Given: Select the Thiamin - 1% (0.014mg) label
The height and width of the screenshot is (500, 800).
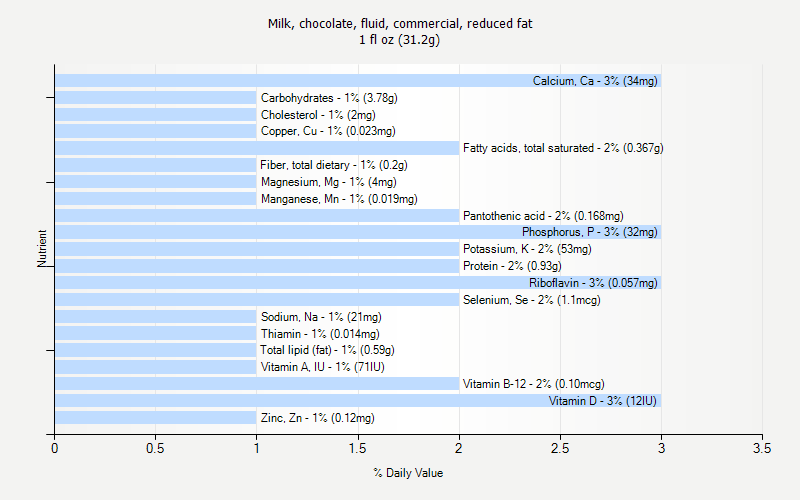Looking at the screenshot, I should pos(320,334).
